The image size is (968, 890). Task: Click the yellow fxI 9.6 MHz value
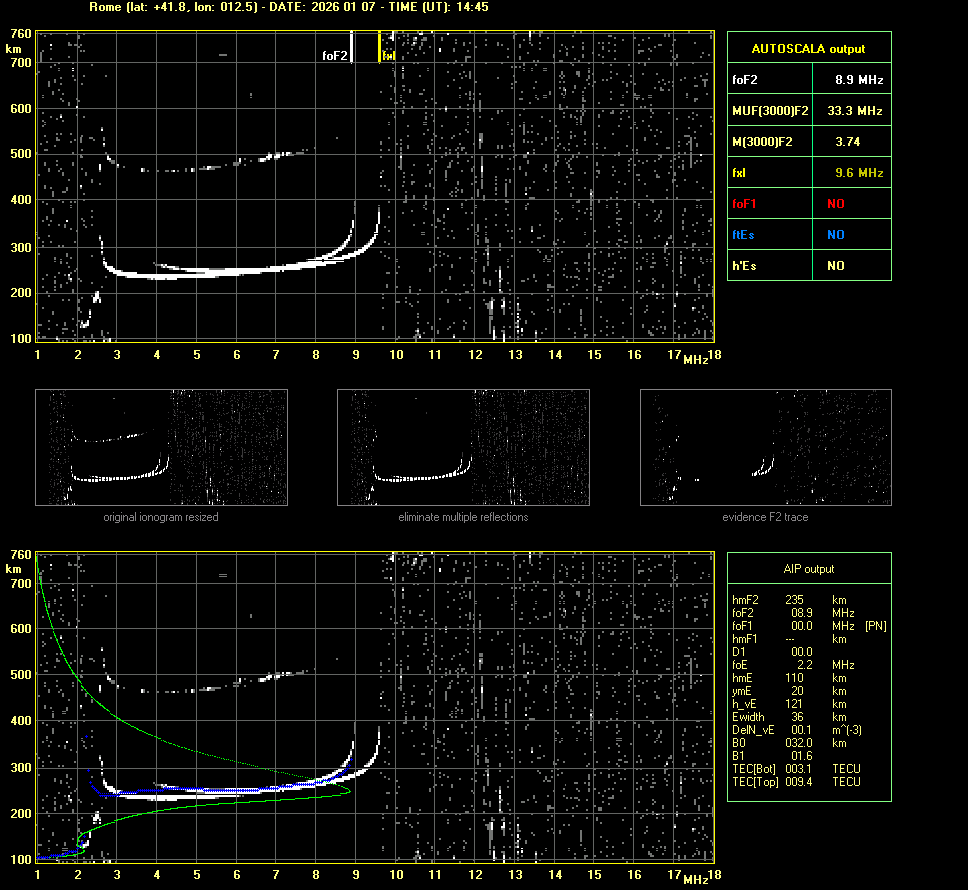click(x=859, y=173)
